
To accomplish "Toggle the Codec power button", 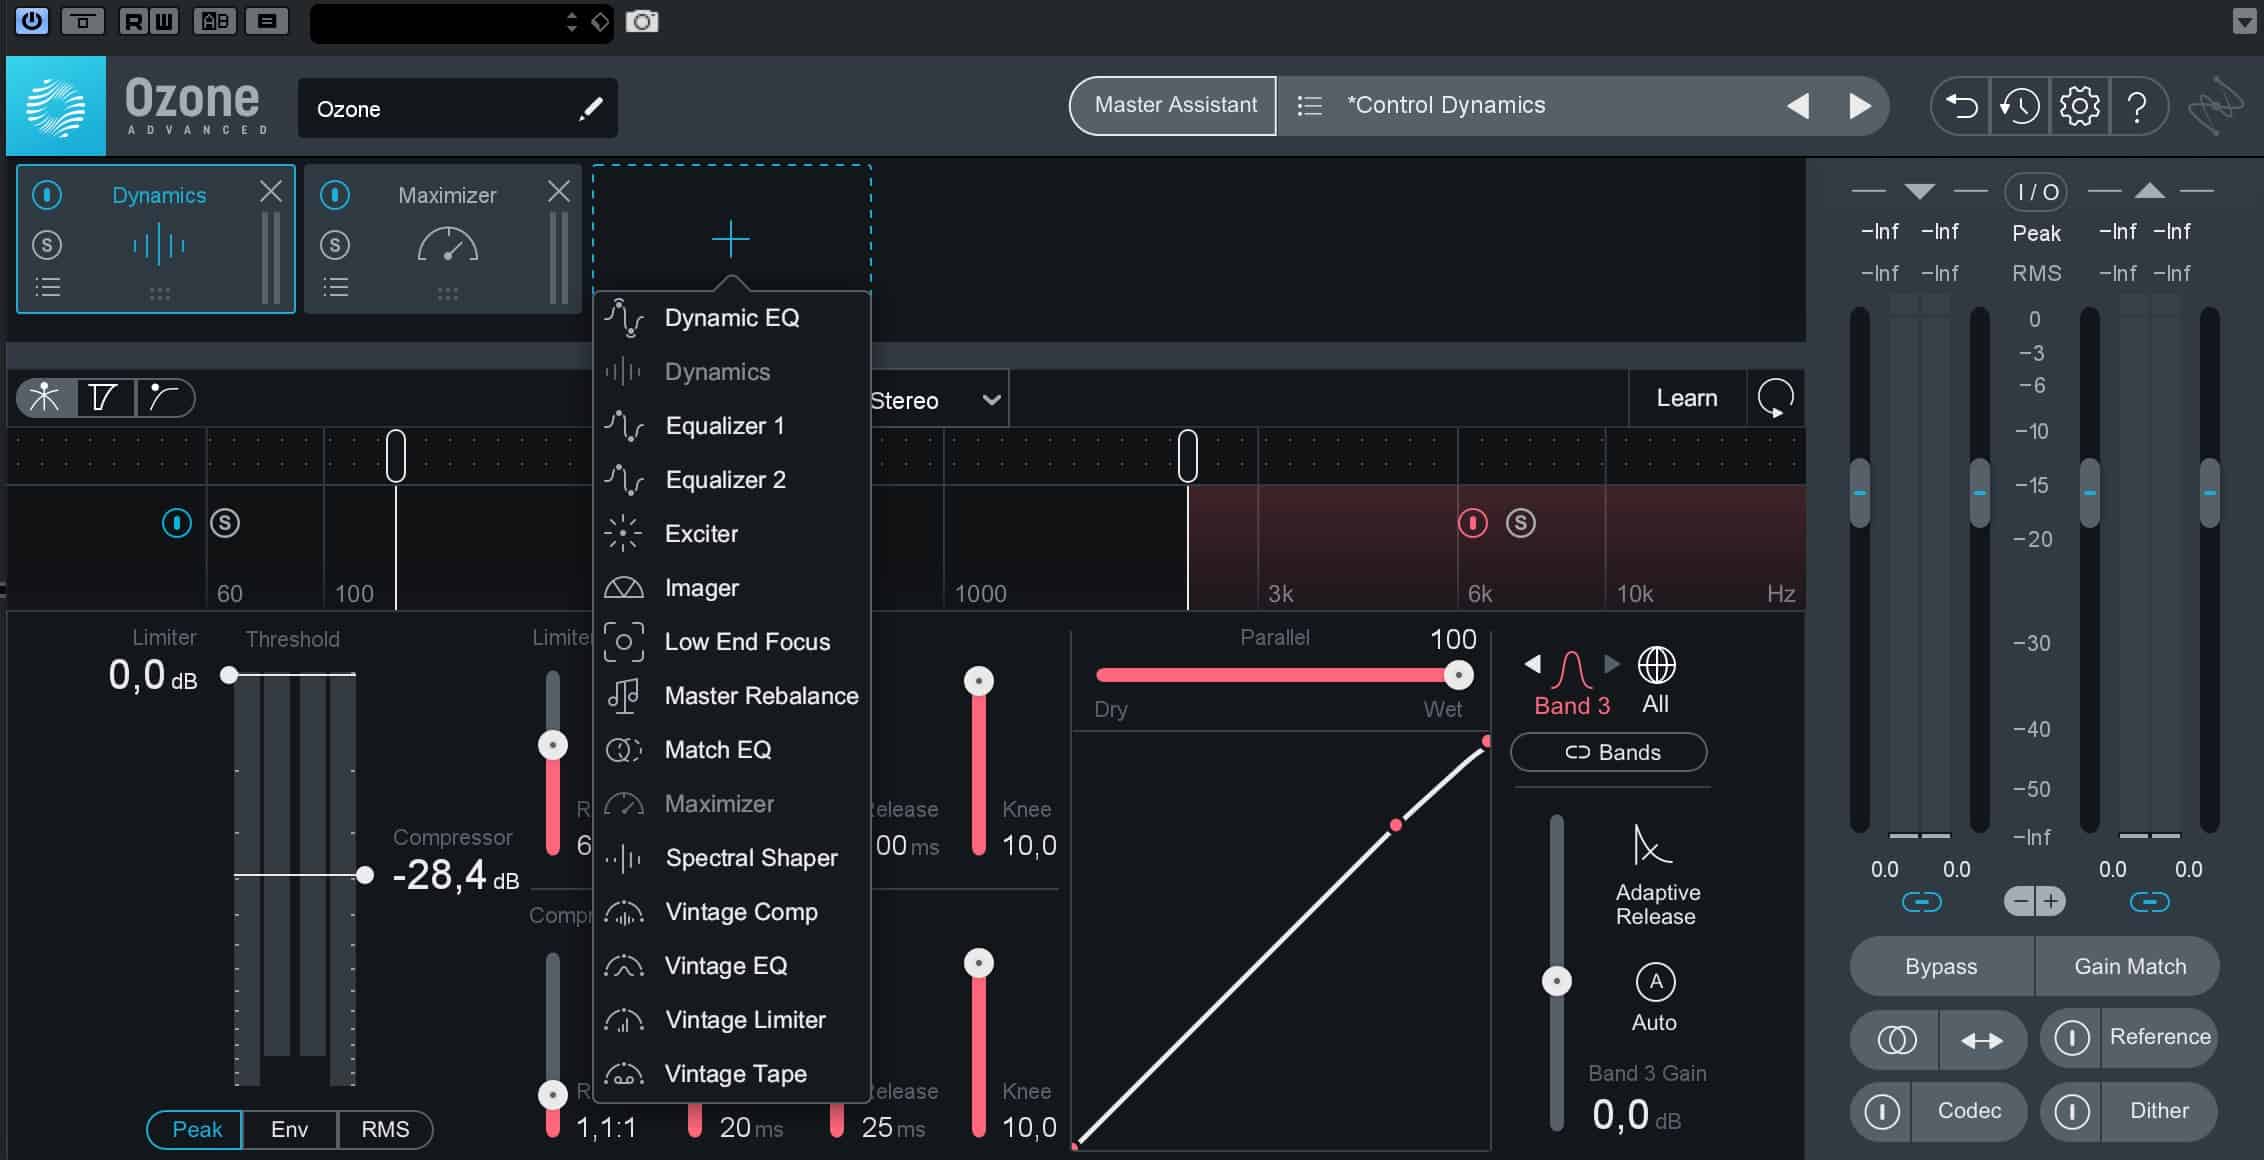I will (x=1882, y=1111).
